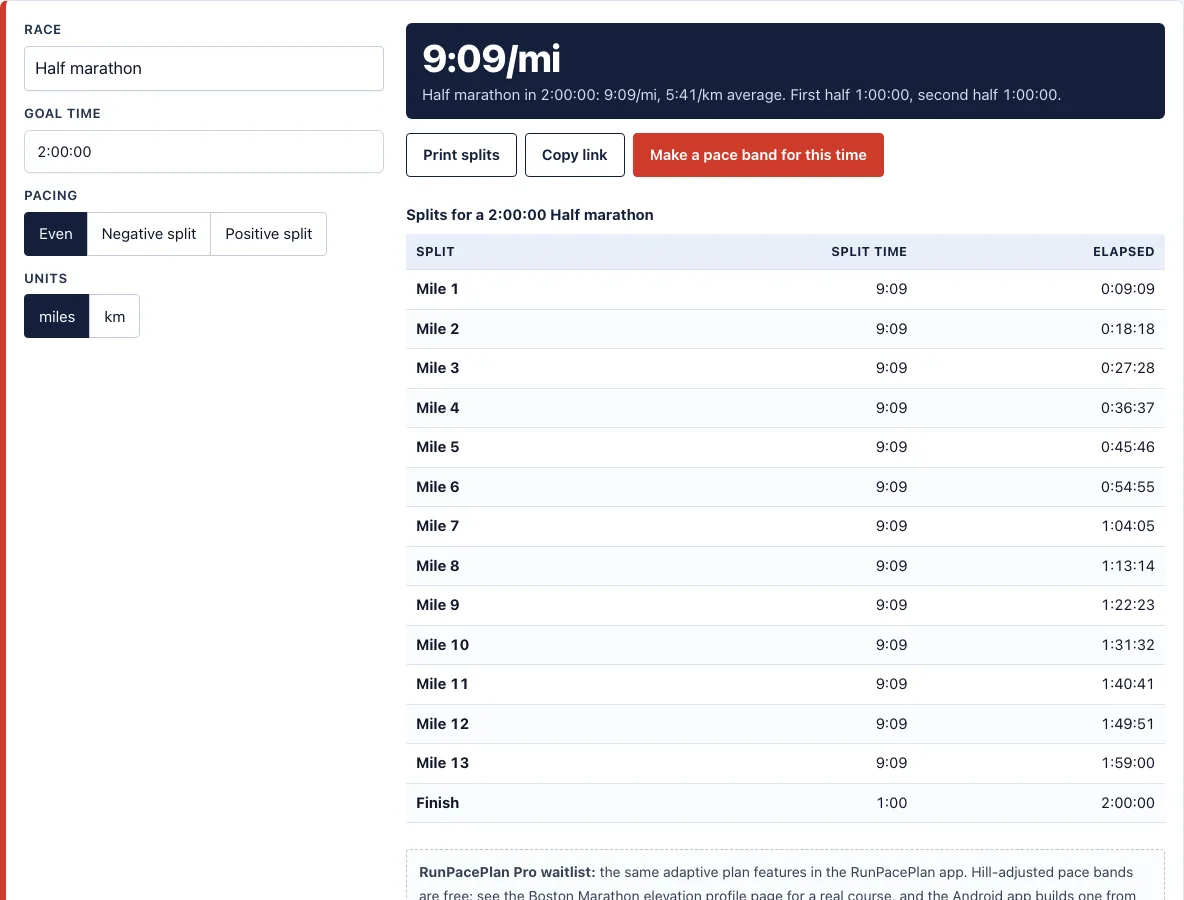The height and width of the screenshot is (900, 1184).
Task: Click the Finish split time 1:00
Action: (x=892, y=803)
